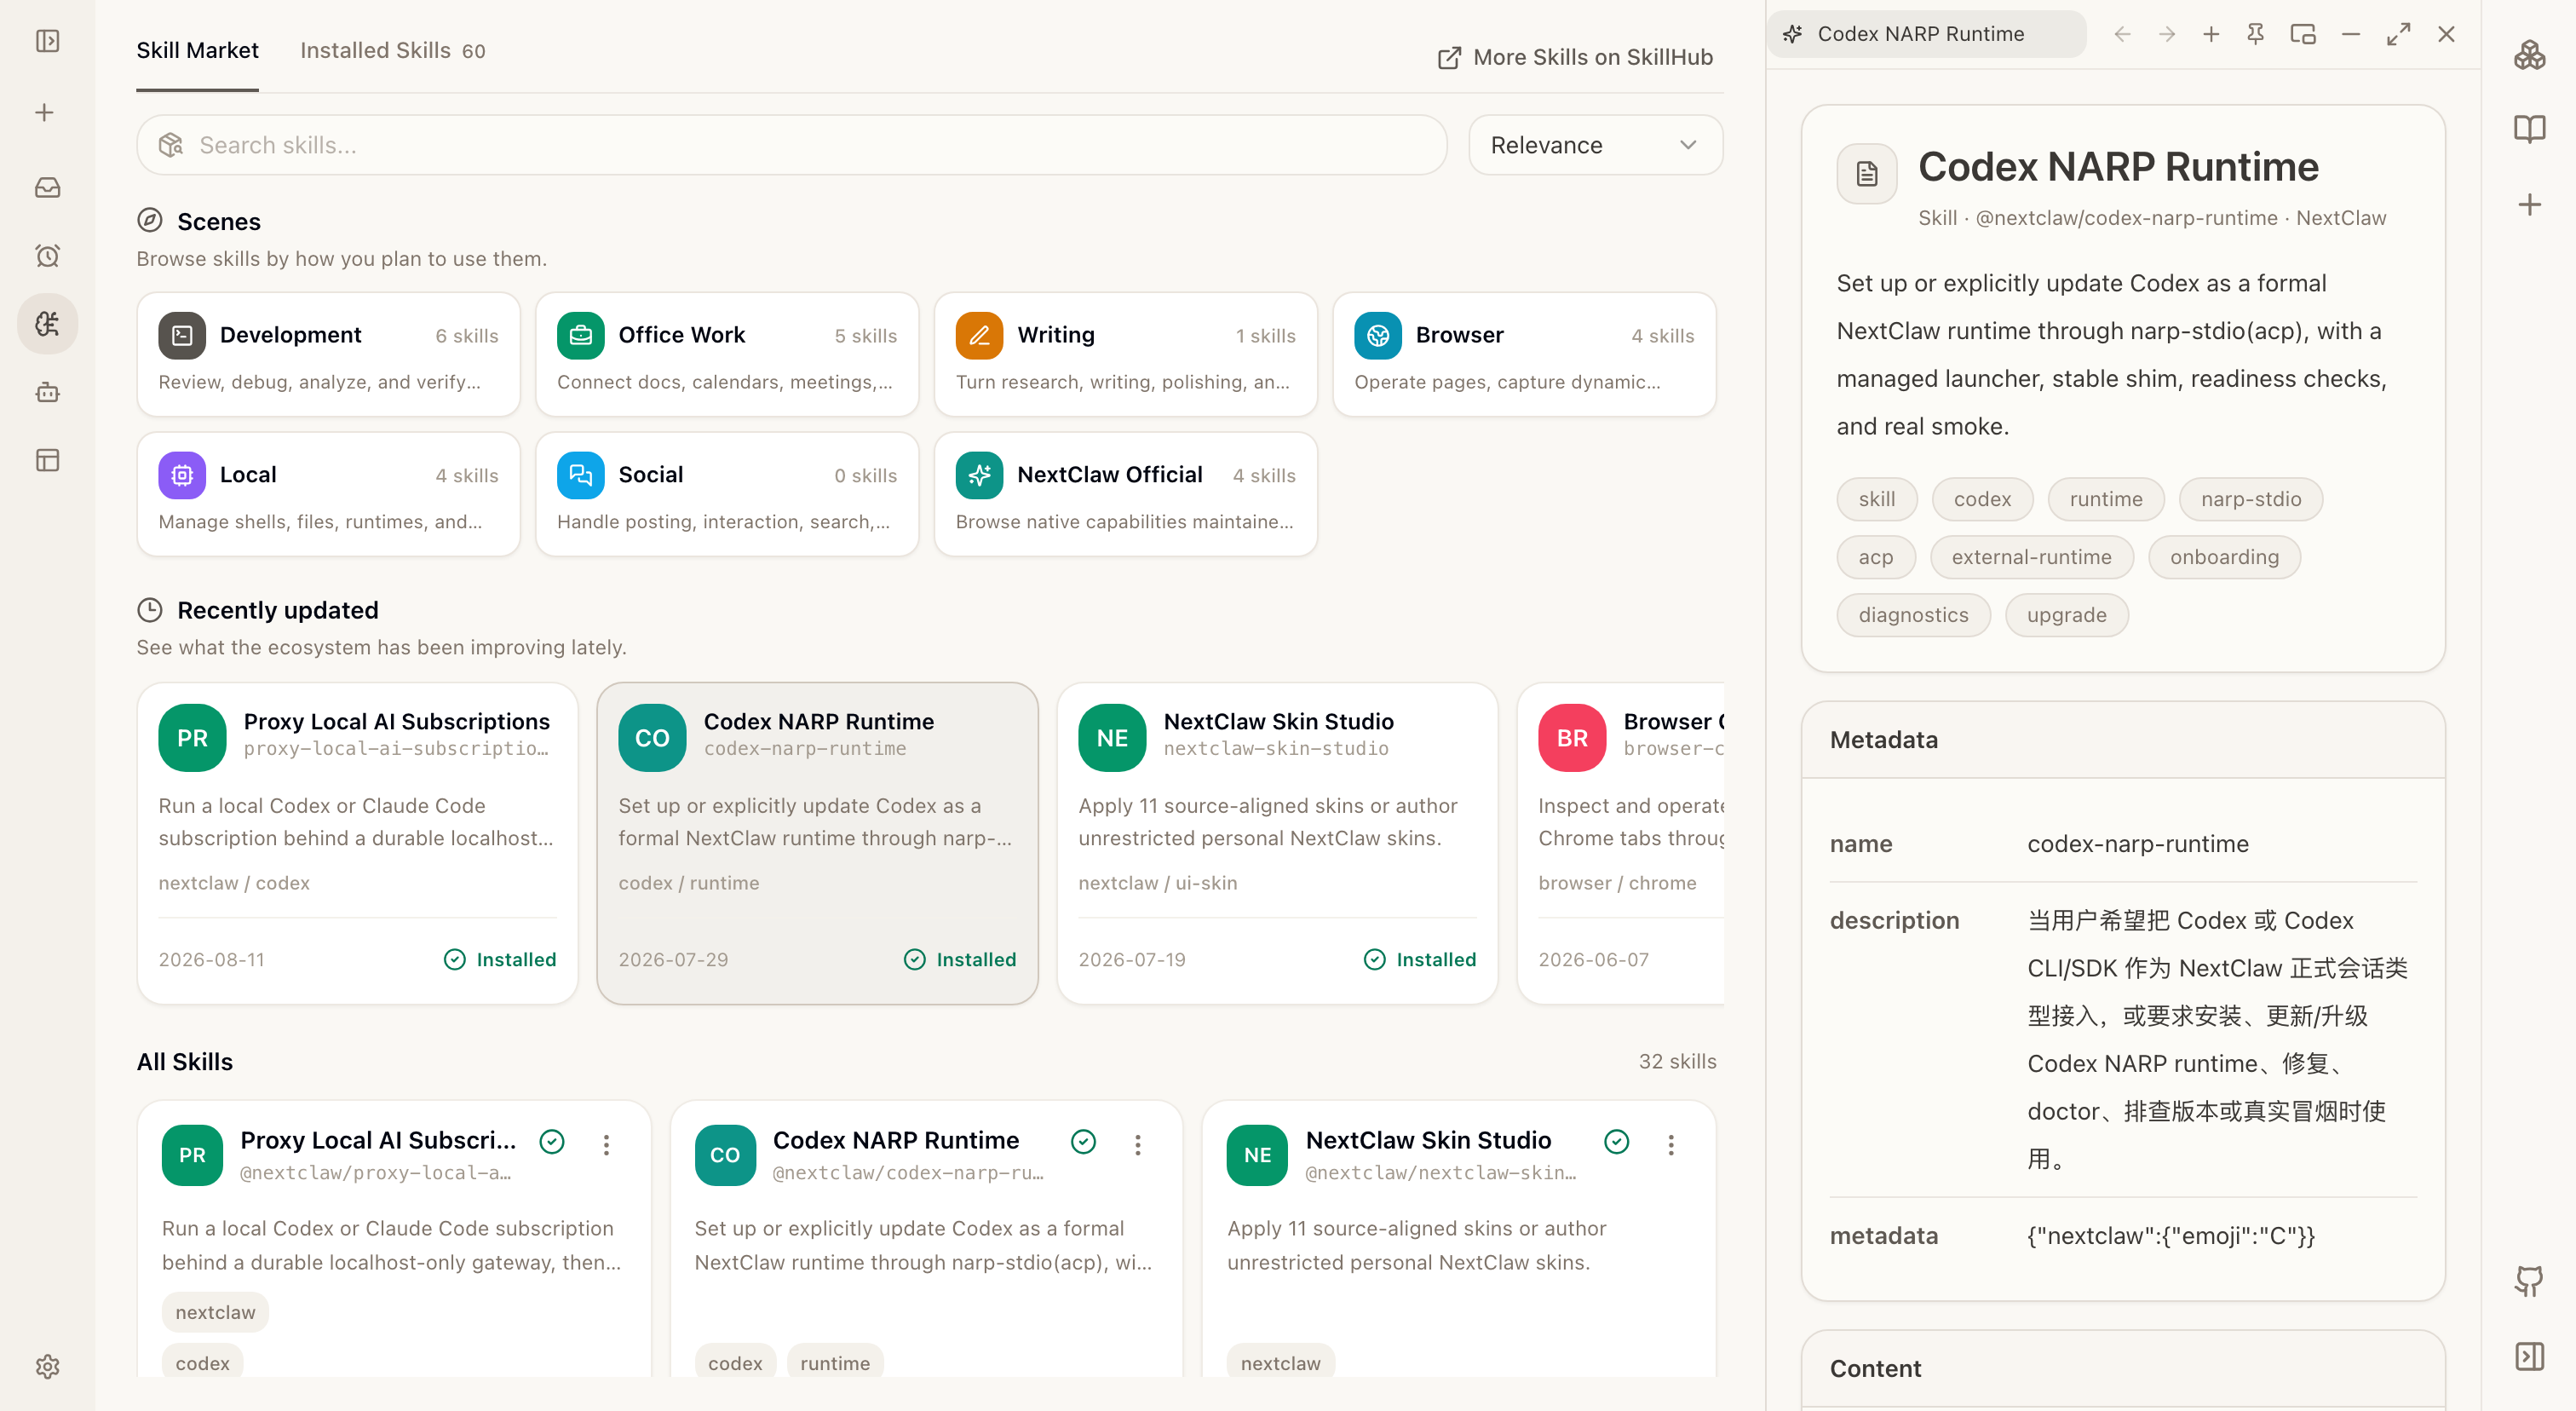The width and height of the screenshot is (2576, 1411).
Task: Open the Social scene card
Action: (727, 494)
